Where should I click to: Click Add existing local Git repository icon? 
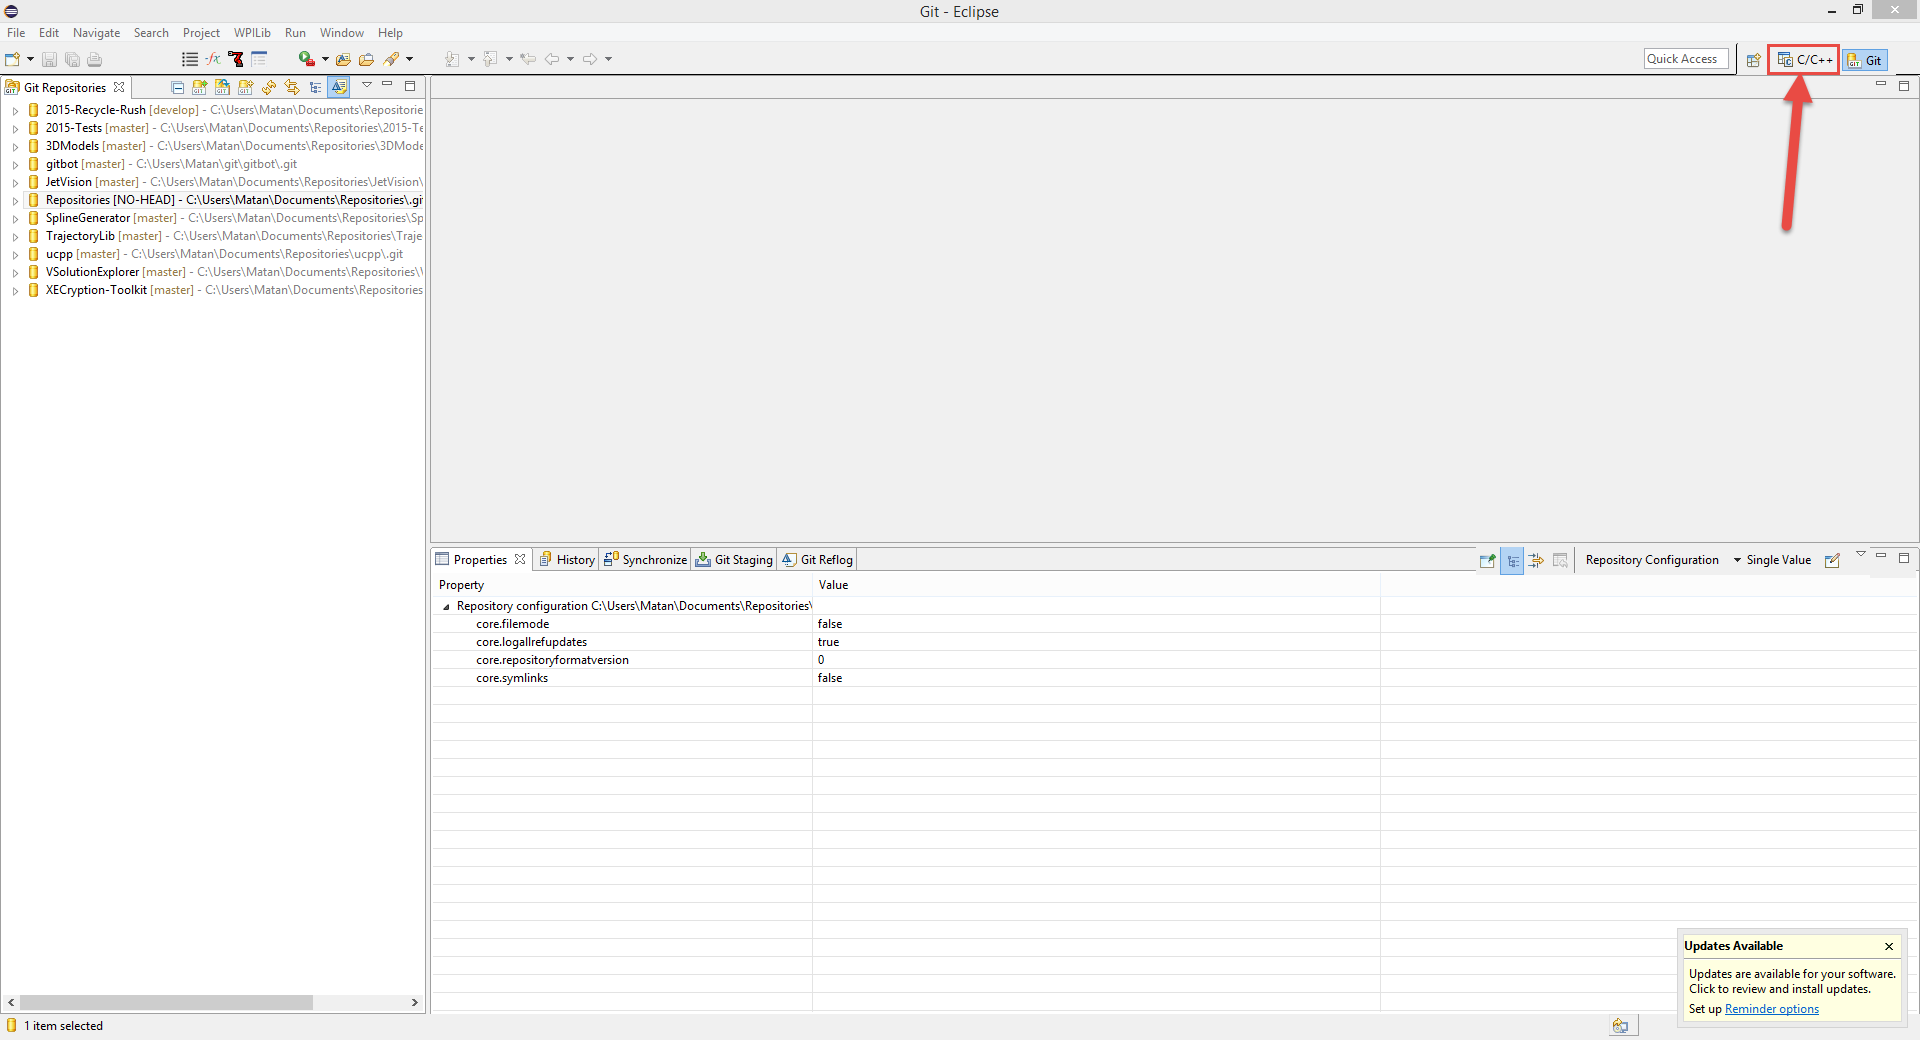tap(200, 87)
